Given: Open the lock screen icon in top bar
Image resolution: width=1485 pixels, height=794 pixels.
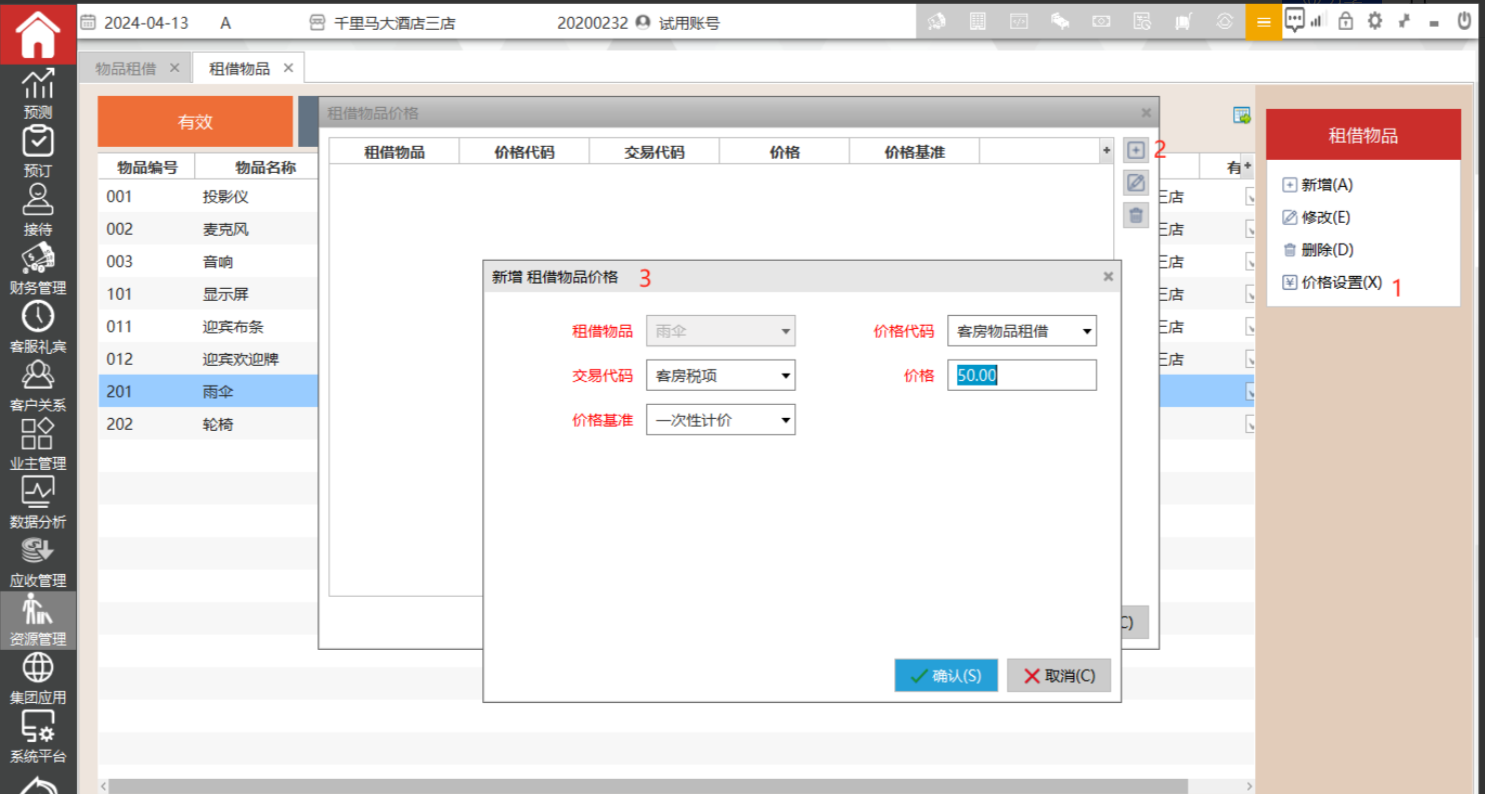Looking at the screenshot, I should click(x=1345, y=21).
